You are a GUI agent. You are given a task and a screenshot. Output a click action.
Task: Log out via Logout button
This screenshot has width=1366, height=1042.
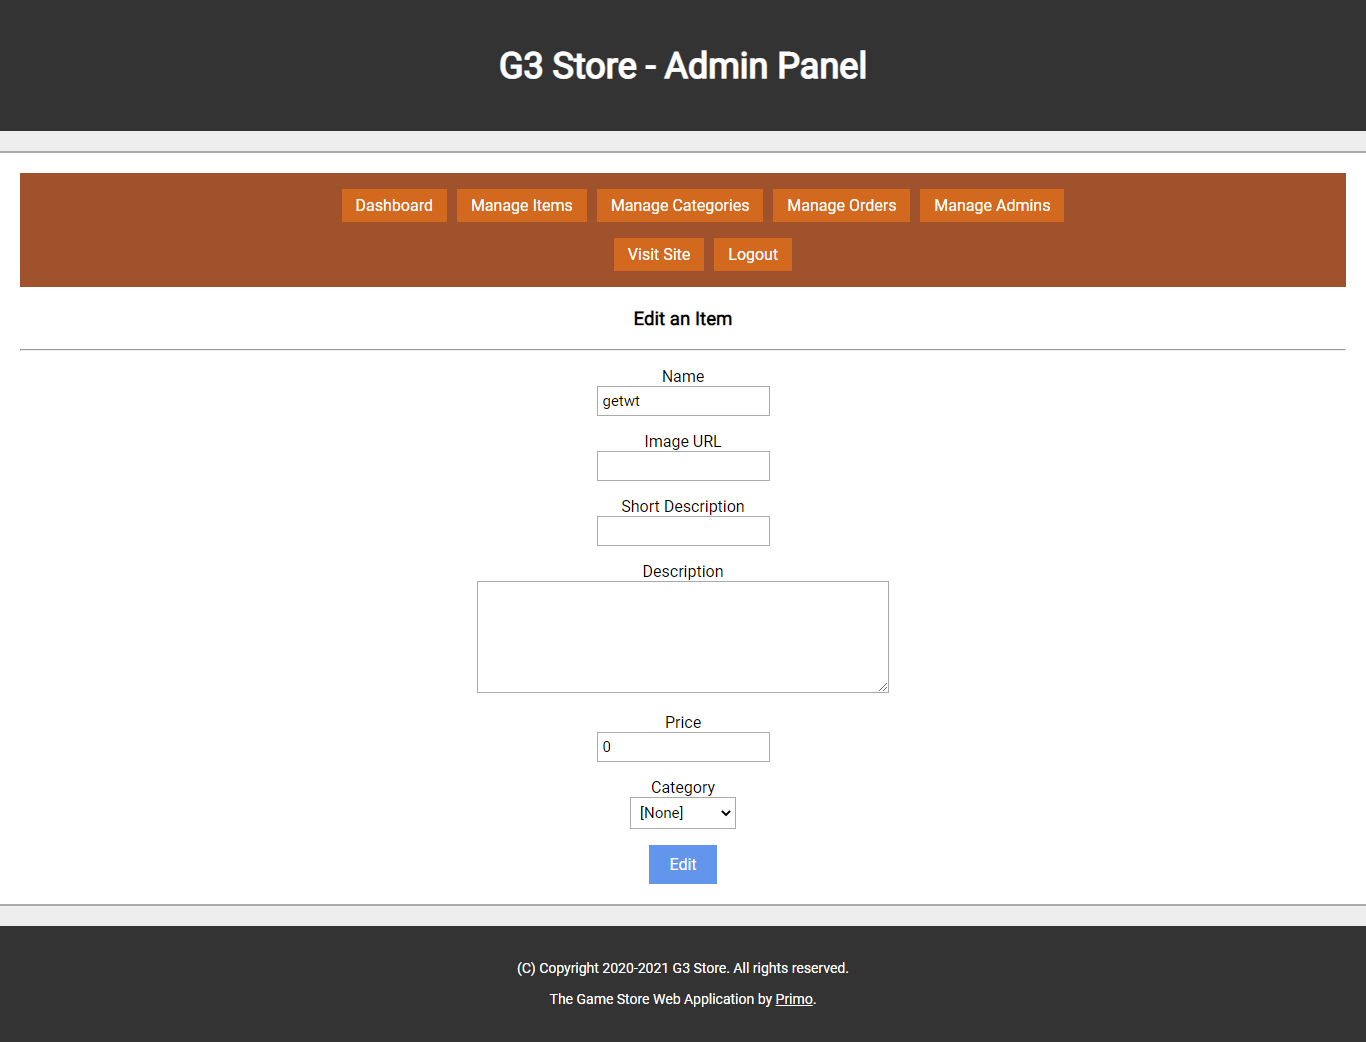[753, 254]
